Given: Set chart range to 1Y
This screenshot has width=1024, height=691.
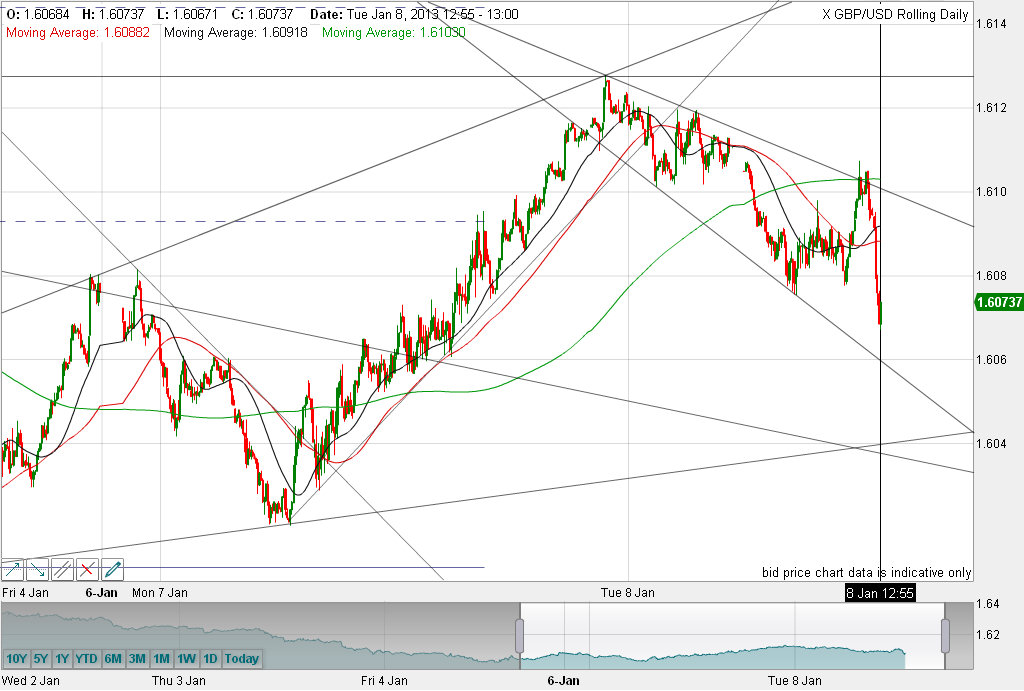Looking at the screenshot, I should (62, 658).
